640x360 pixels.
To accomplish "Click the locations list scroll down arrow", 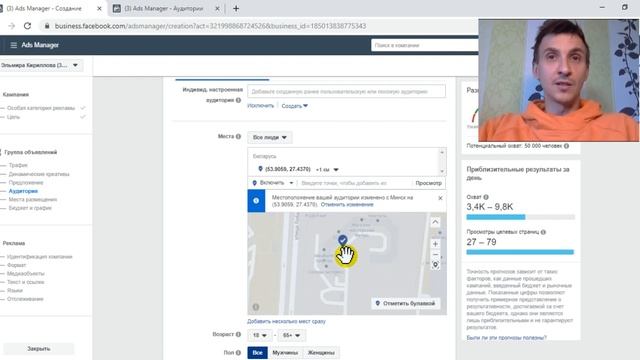I will [x=442, y=171].
